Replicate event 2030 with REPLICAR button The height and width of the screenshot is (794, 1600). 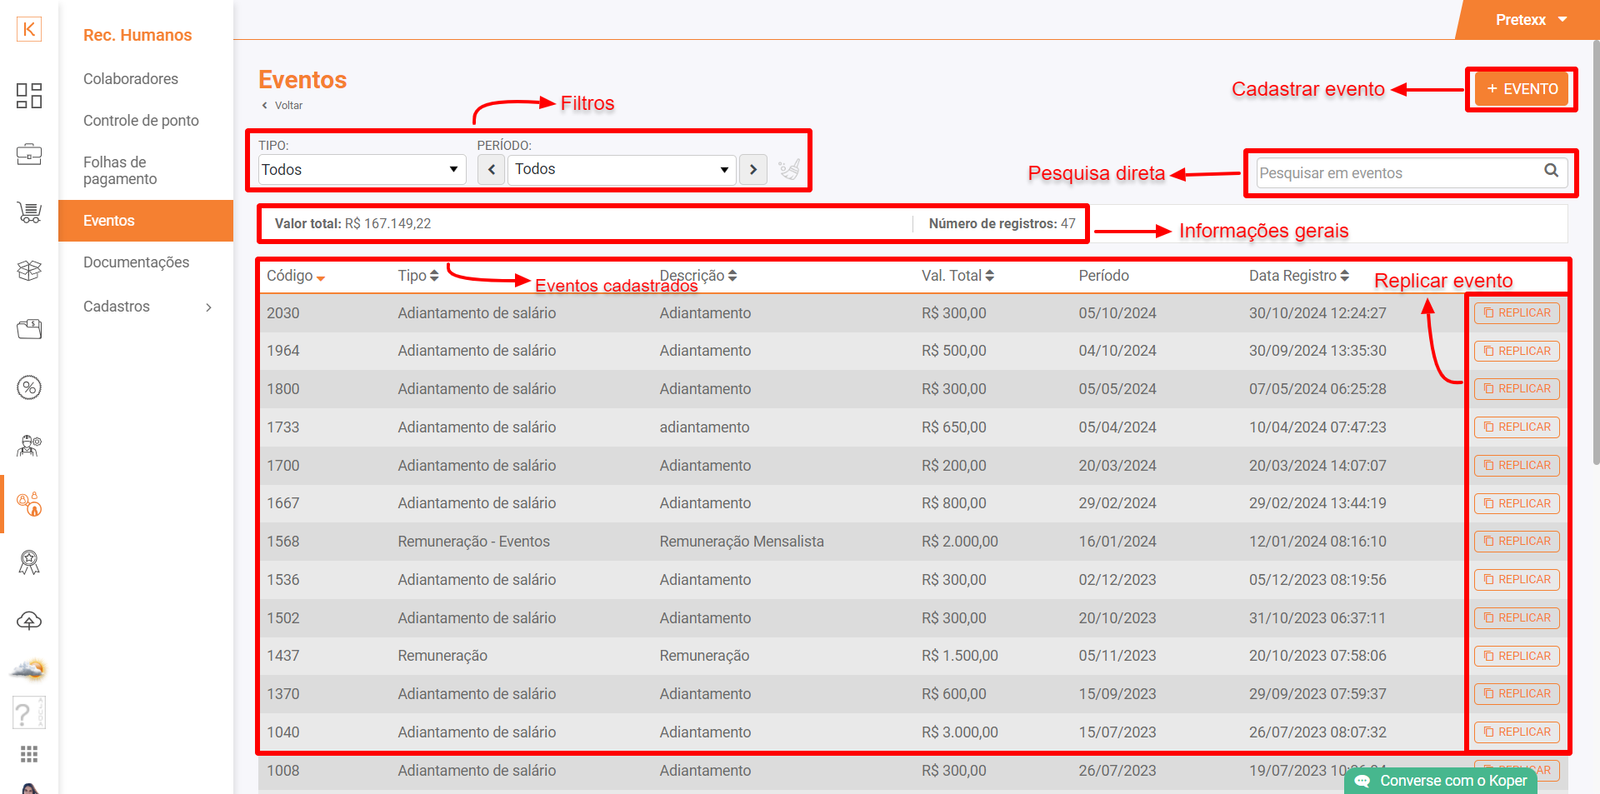tap(1516, 313)
